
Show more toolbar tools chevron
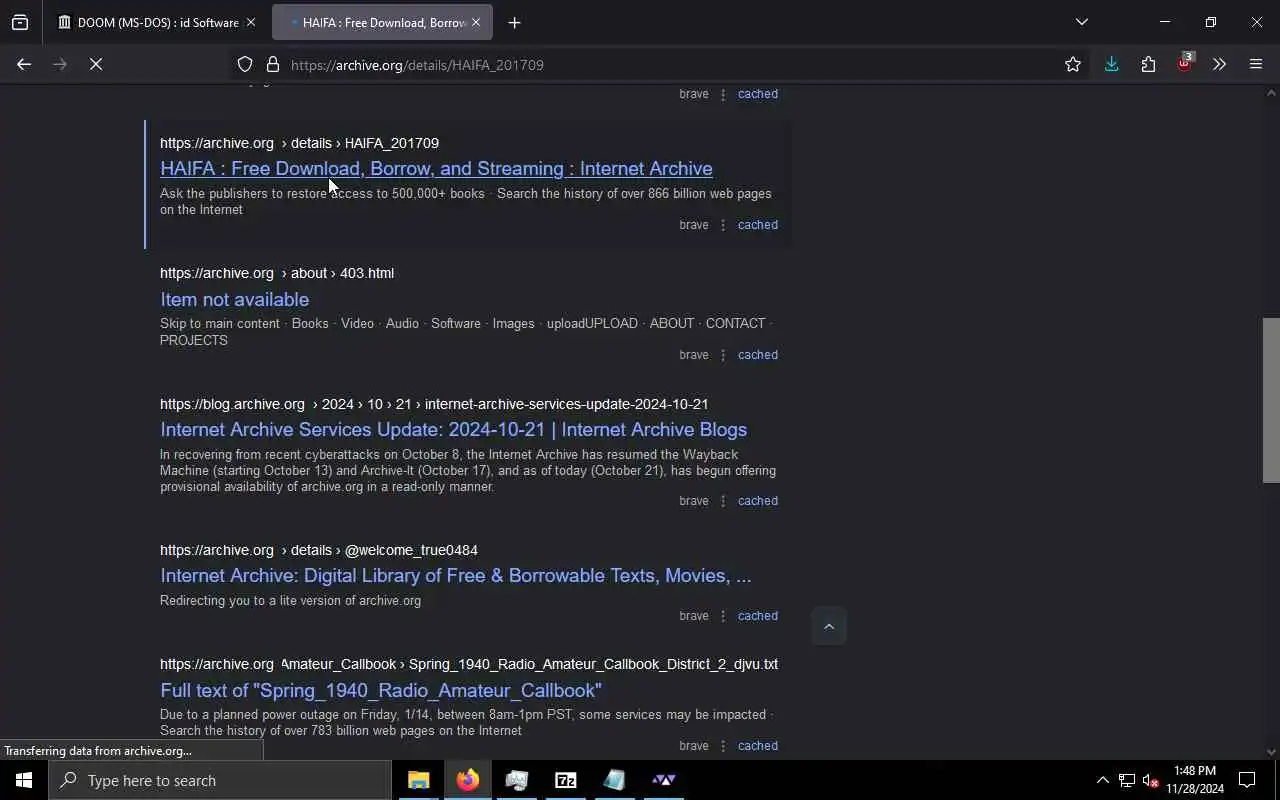click(1219, 64)
